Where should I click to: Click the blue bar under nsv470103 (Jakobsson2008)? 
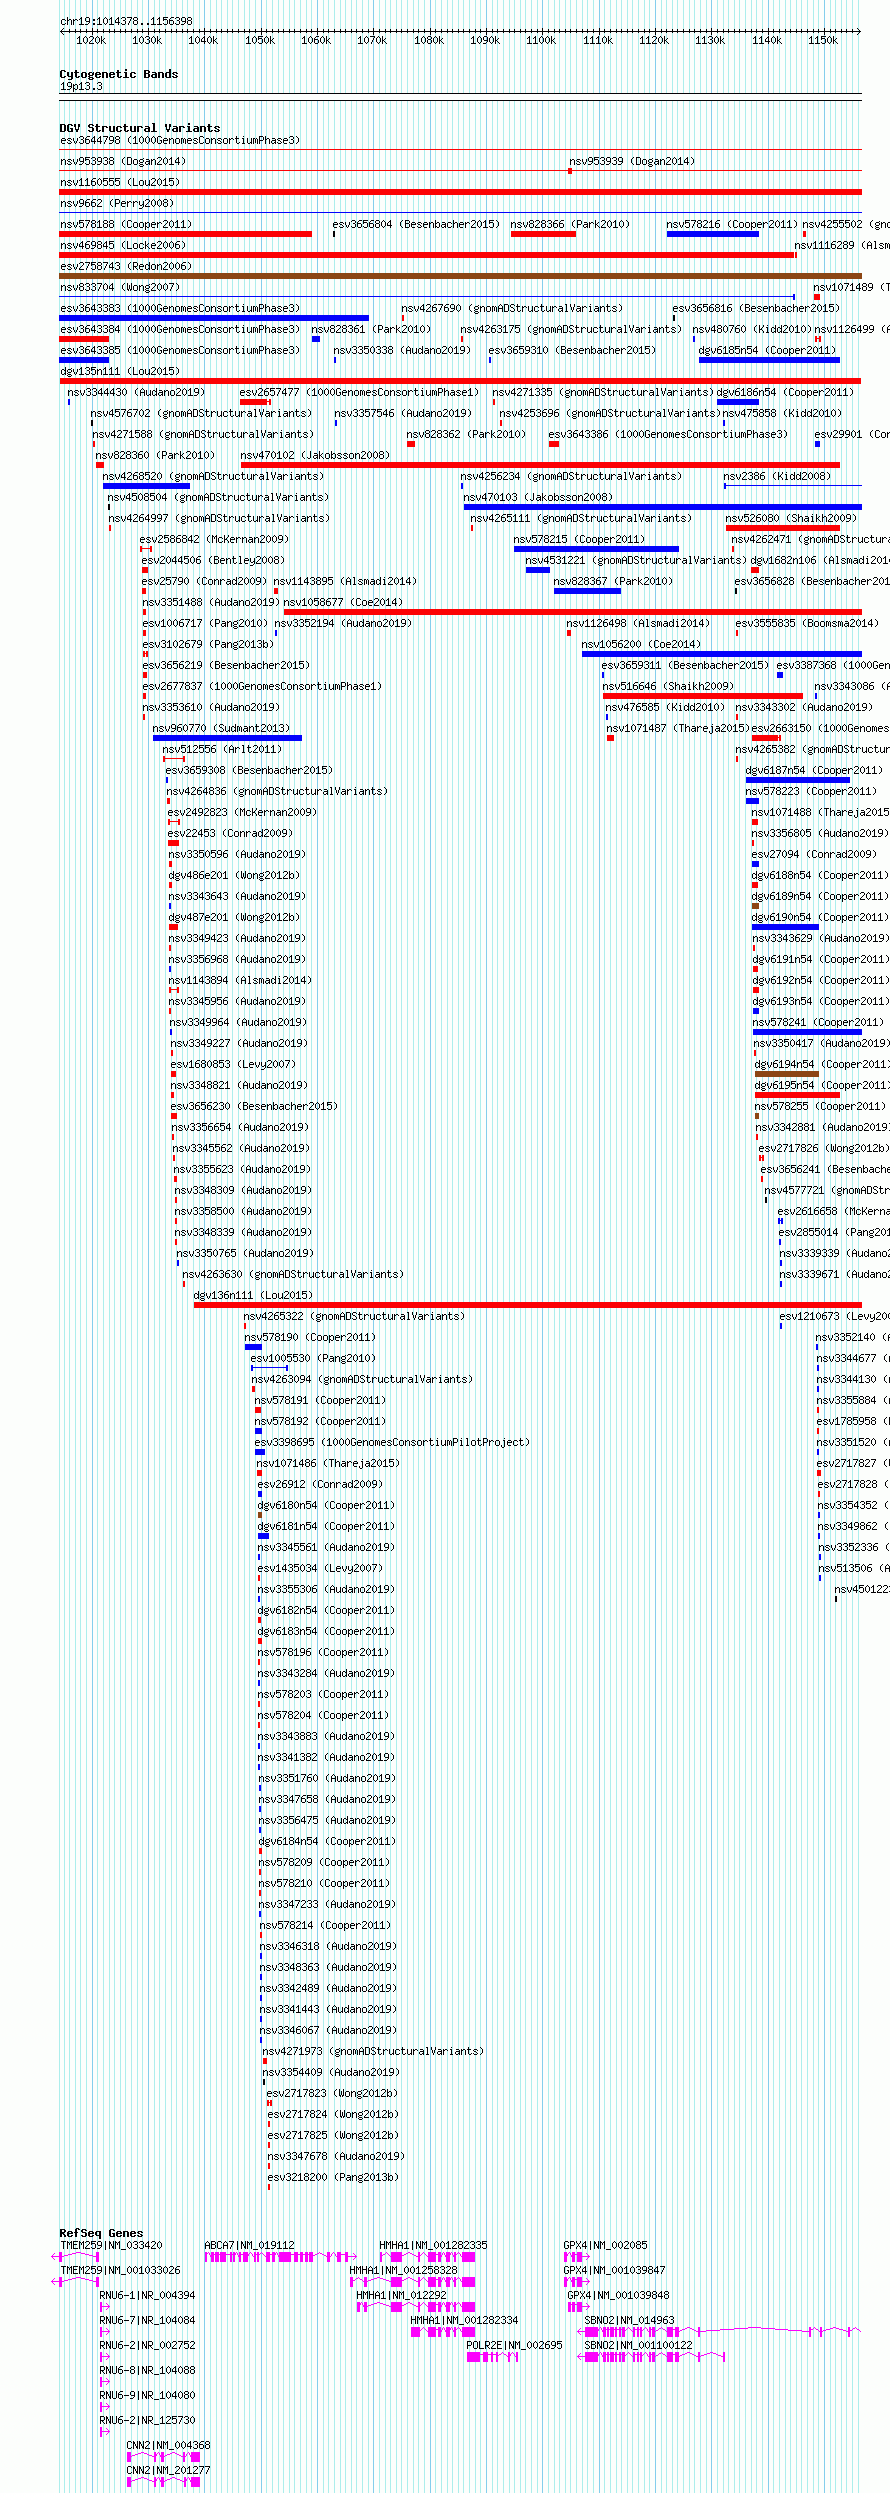click(x=663, y=507)
